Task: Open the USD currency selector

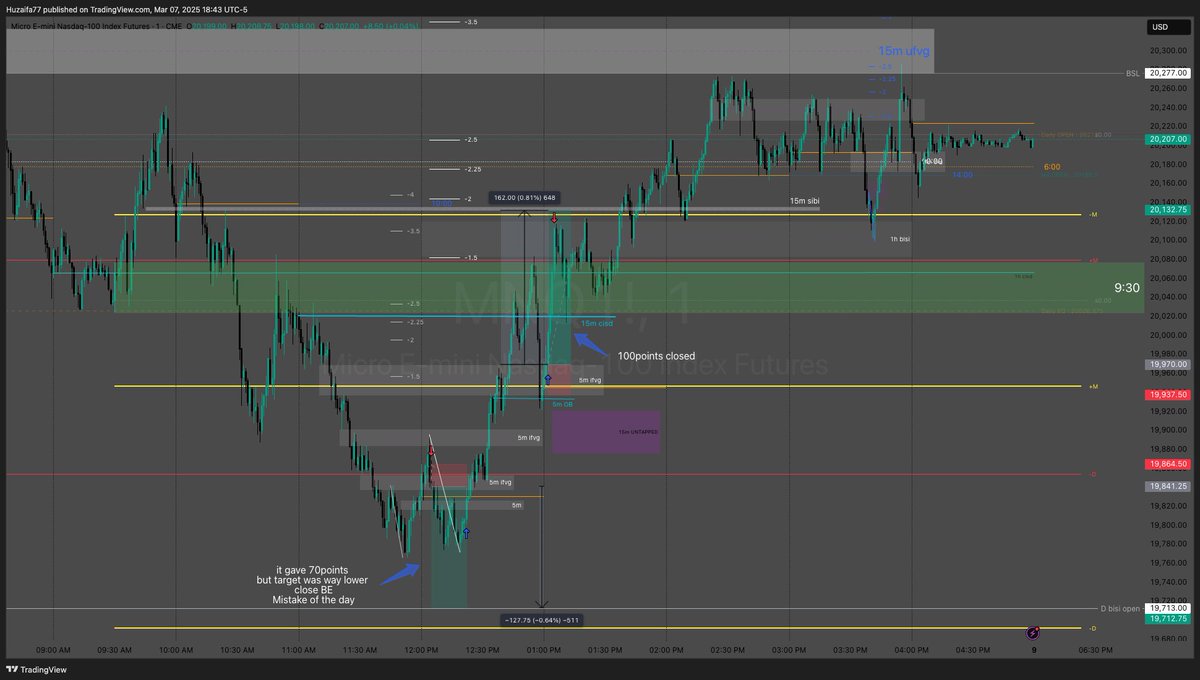Action: click(x=1168, y=28)
